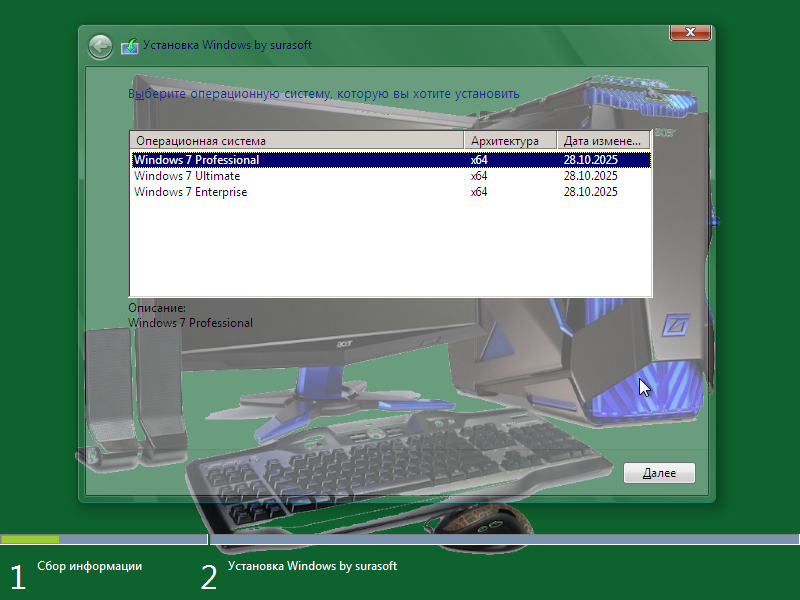Select Windows 7 Ultimate edition
Image resolution: width=800 pixels, height=600 pixels.
187,176
